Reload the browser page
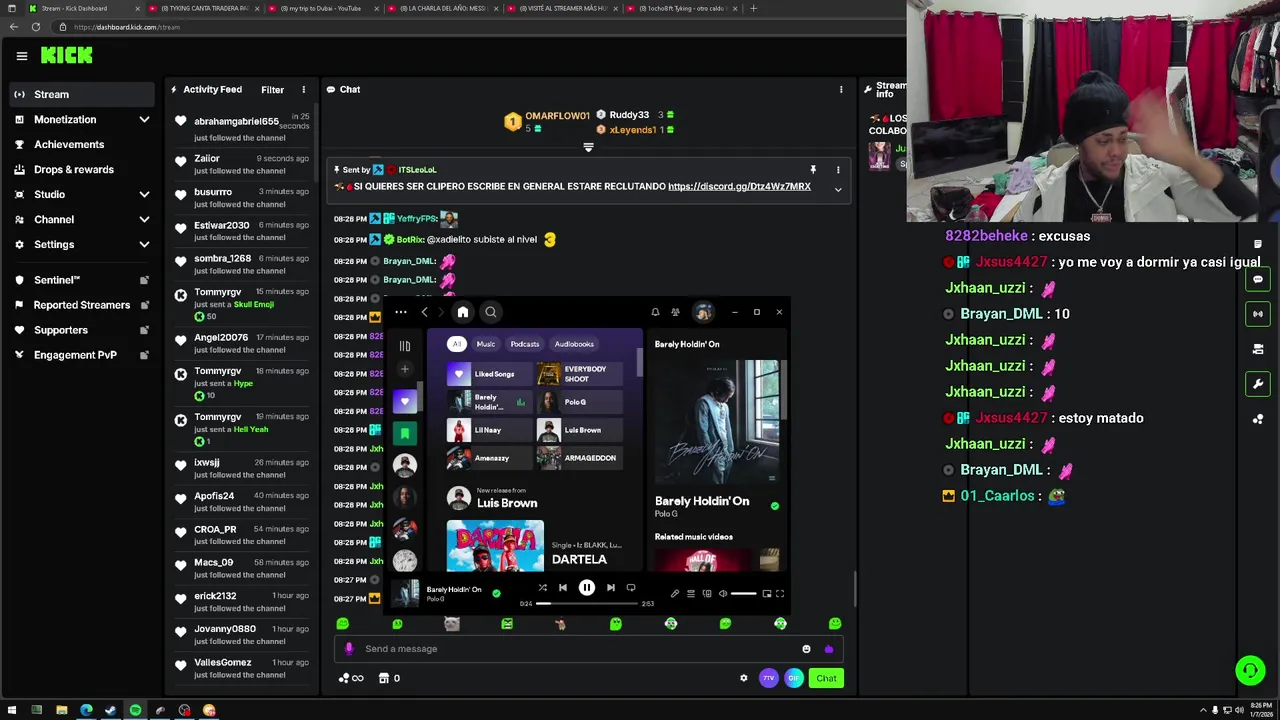 coord(36,27)
